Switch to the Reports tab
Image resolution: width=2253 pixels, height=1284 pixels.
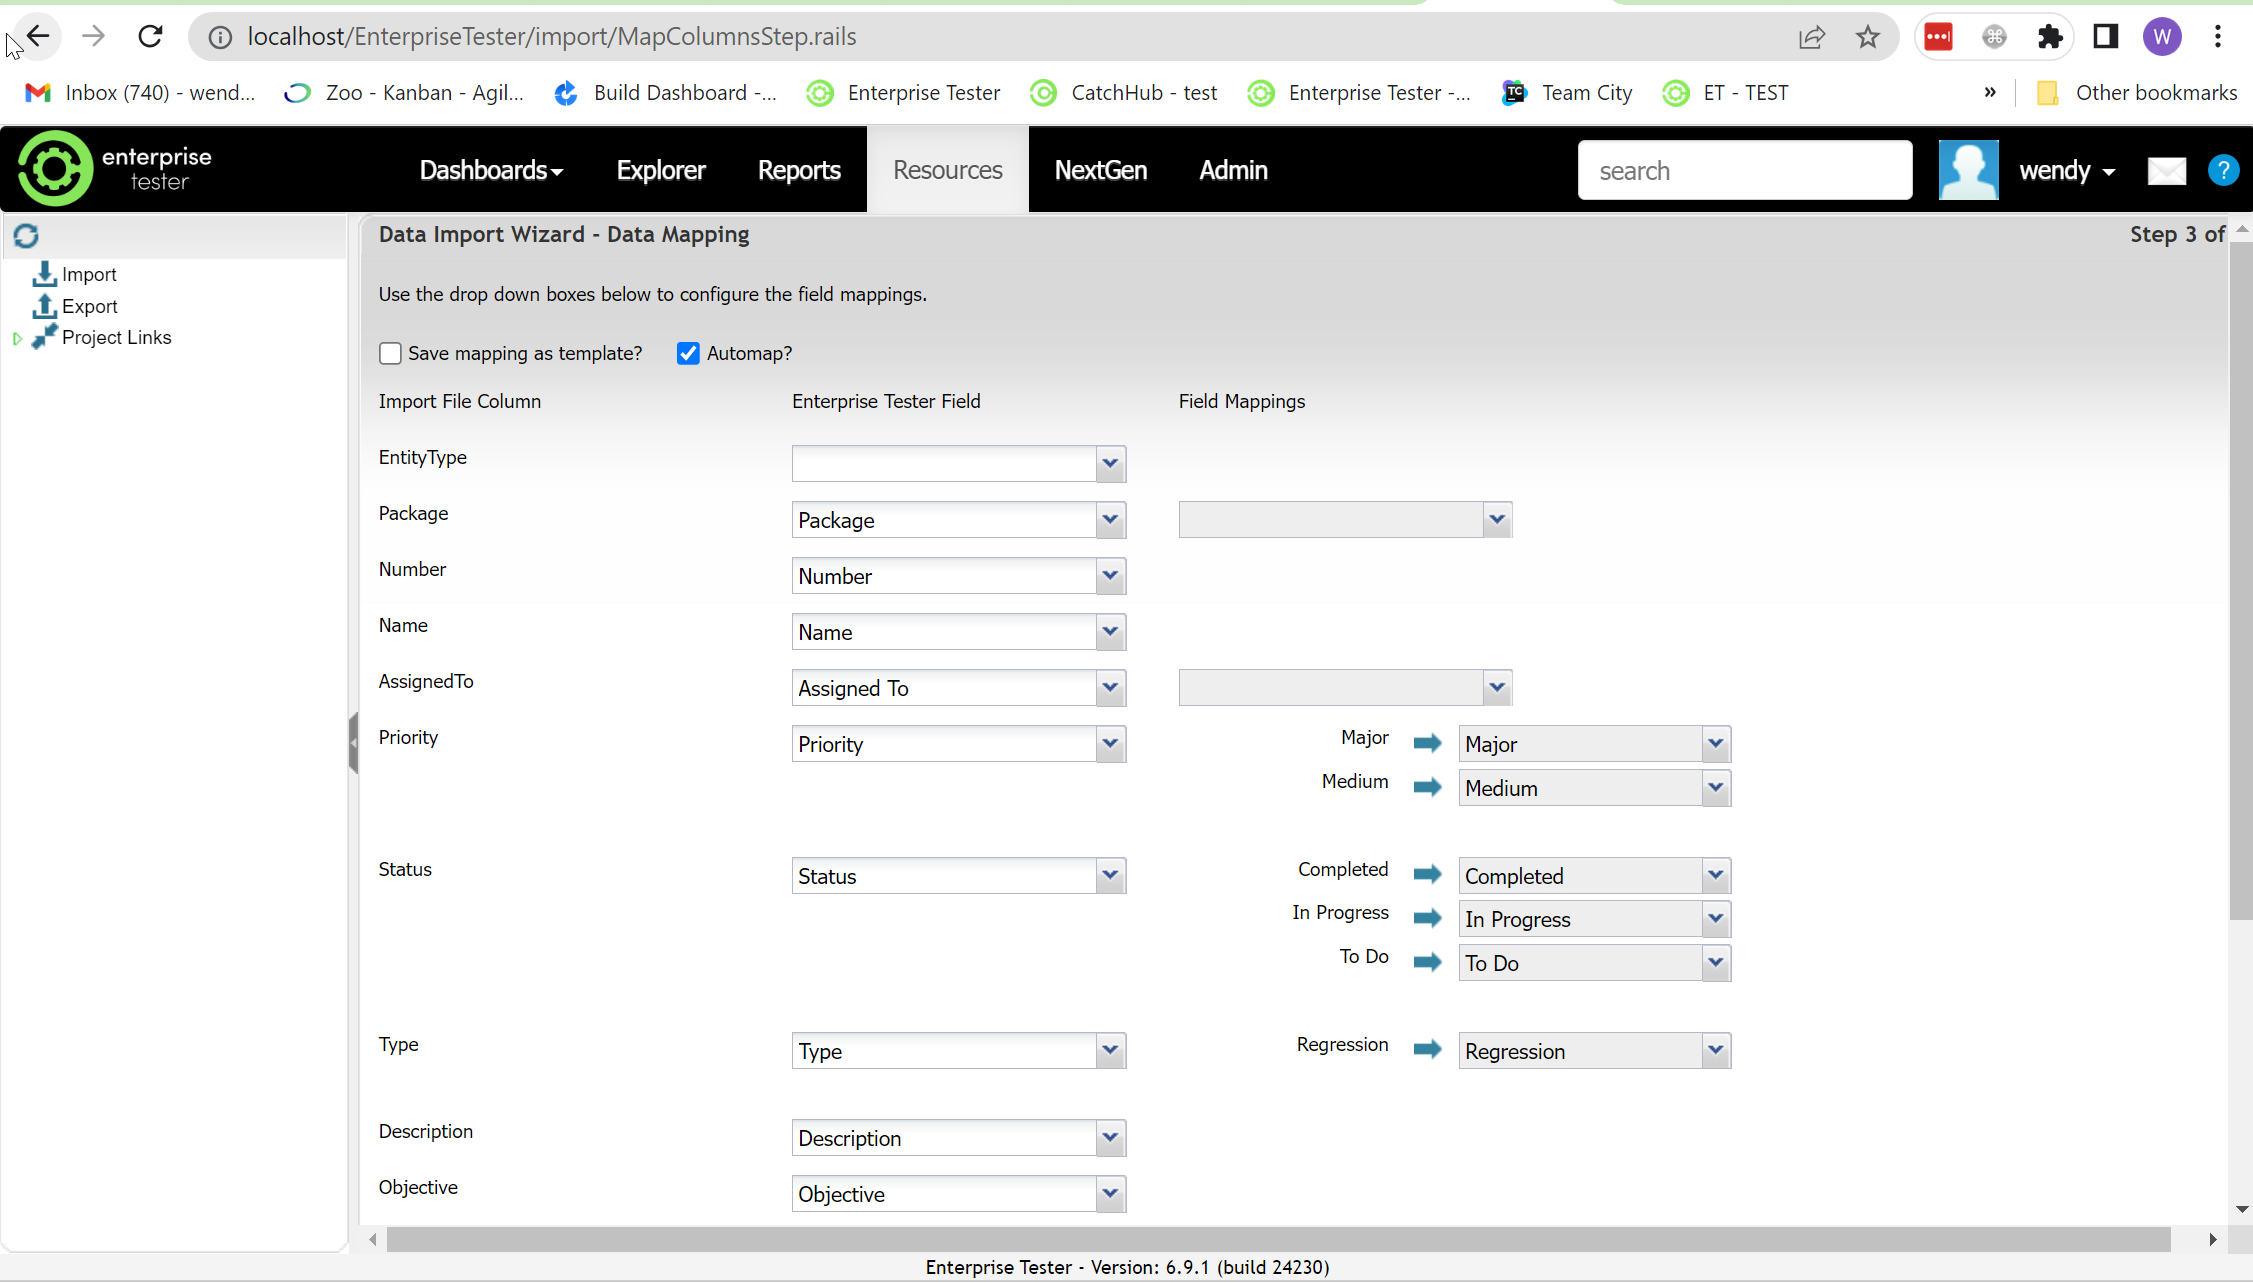(798, 171)
